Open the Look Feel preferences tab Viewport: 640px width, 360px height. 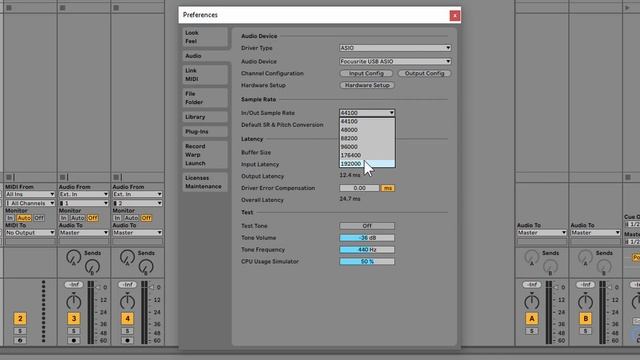(x=205, y=37)
